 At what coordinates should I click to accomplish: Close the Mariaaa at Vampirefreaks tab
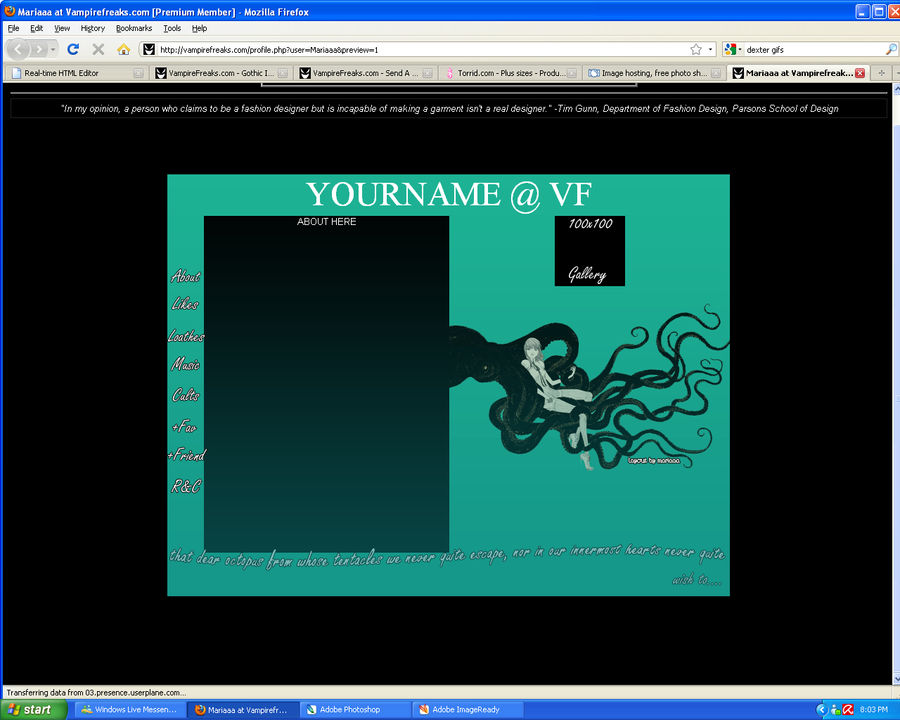(x=860, y=73)
